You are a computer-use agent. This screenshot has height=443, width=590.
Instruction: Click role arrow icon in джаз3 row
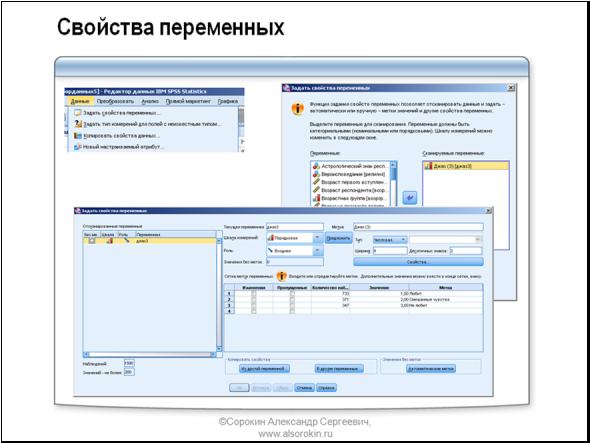126,241
